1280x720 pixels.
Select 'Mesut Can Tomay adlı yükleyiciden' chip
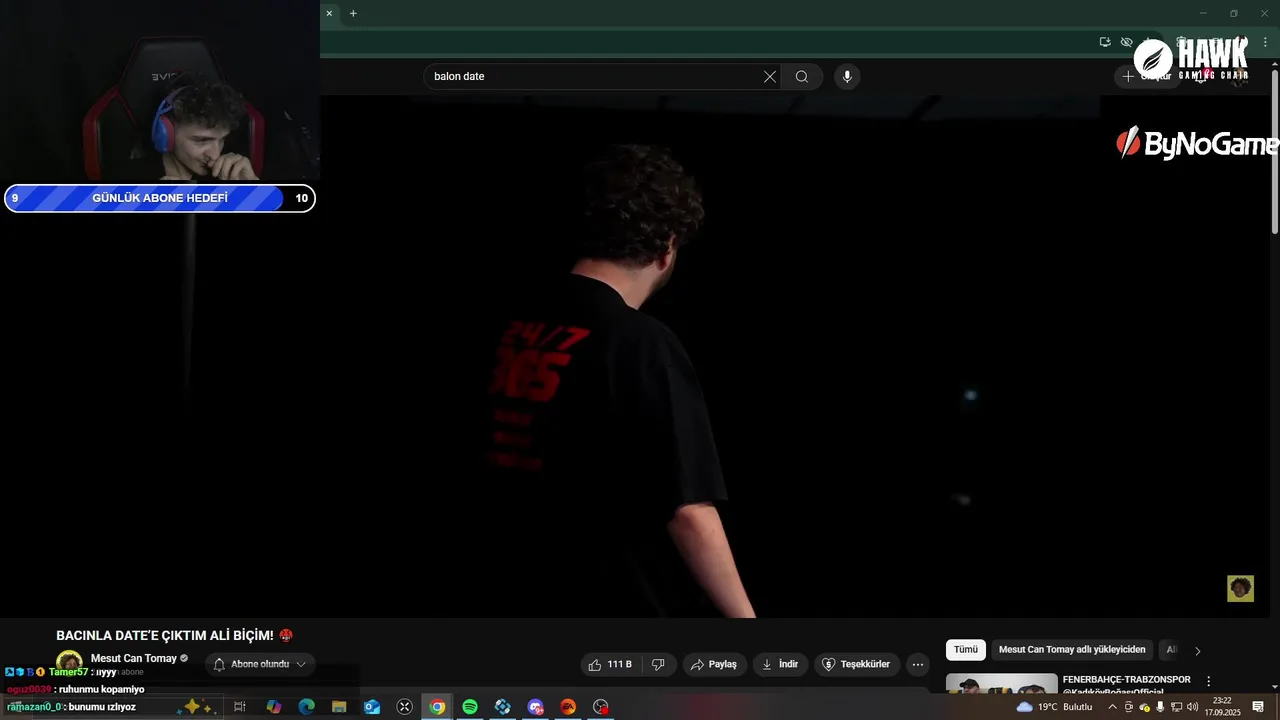pos(1072,650)
